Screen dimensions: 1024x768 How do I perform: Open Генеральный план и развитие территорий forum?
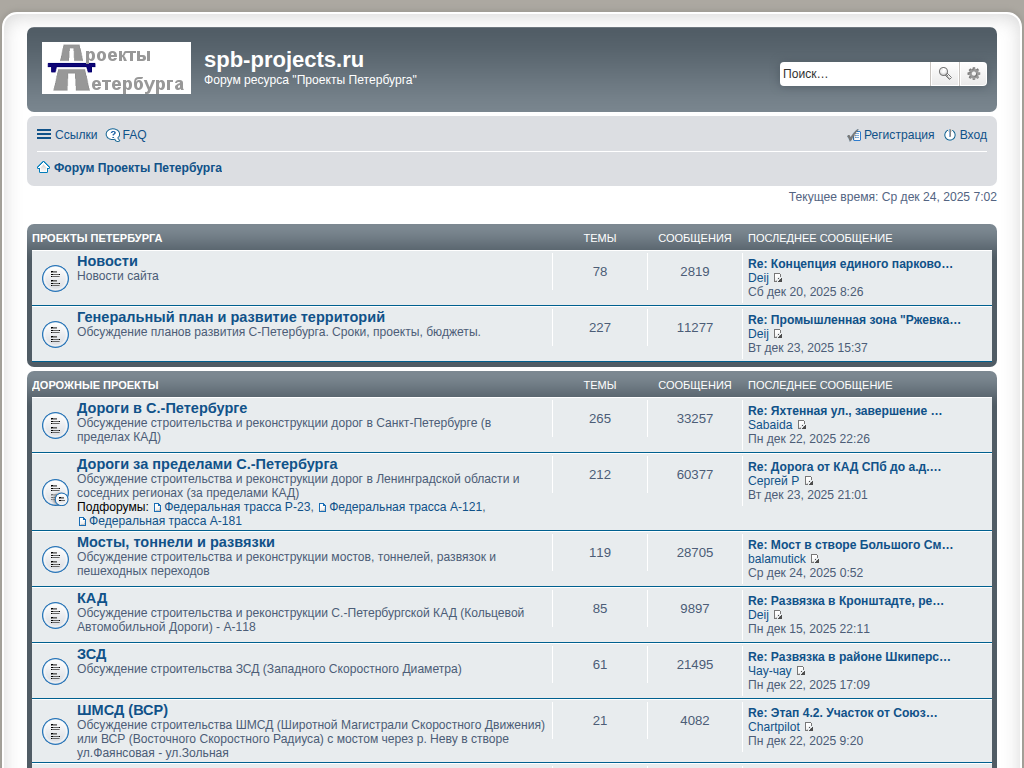click(x=230, y=317)
